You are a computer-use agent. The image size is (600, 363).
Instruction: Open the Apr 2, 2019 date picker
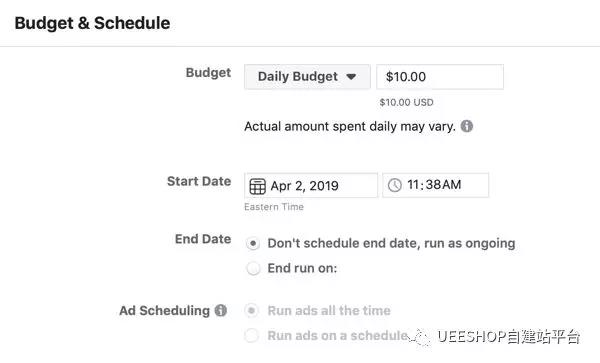[x=311, y=186]
